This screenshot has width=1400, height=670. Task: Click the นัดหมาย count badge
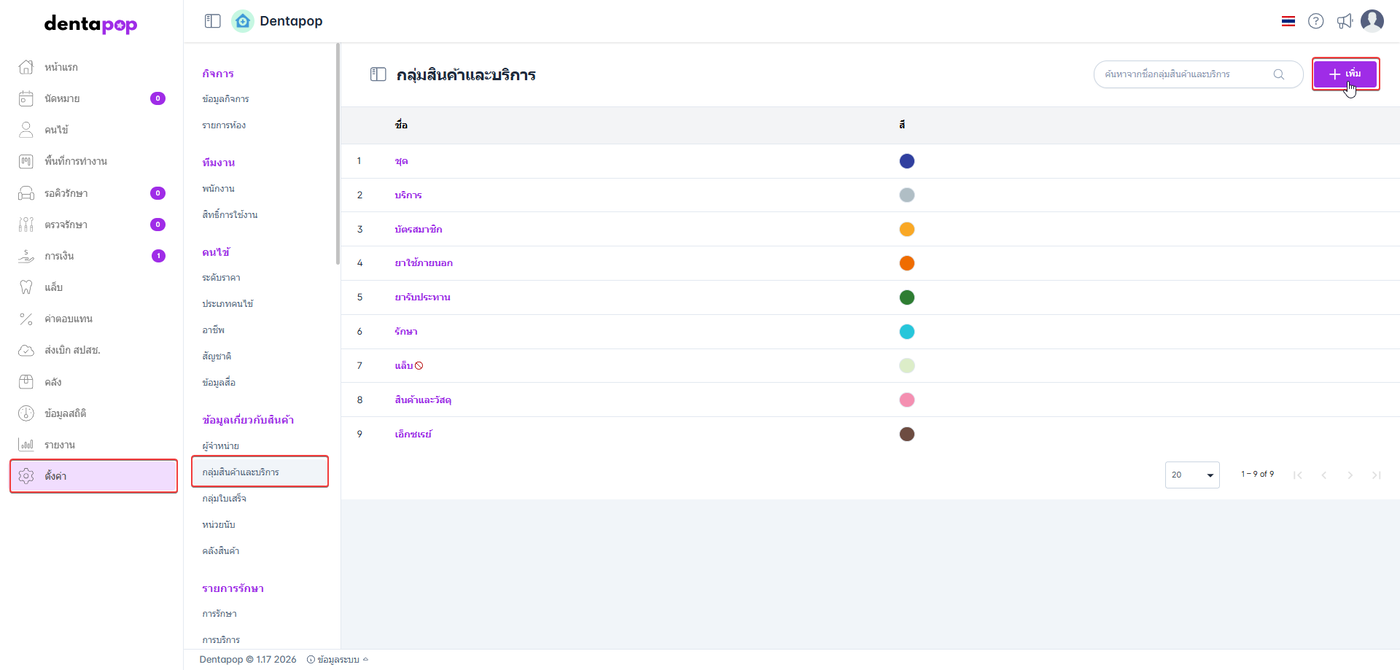coord(158,98)
